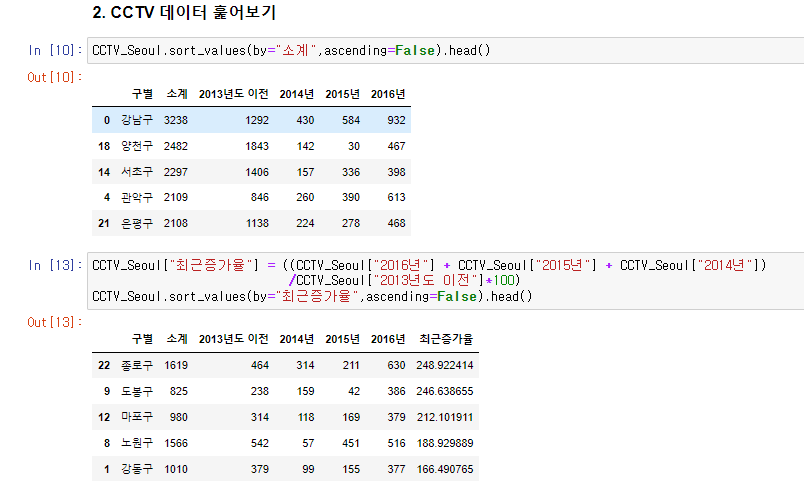Click the row index 22
The width and height of the screenshot is (804, 493).
point(104,365)
